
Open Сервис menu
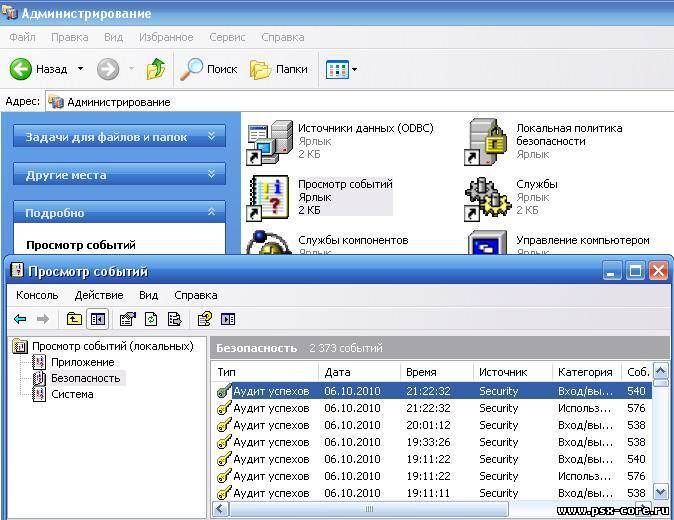pyautogui.click(x=227, y=37)
